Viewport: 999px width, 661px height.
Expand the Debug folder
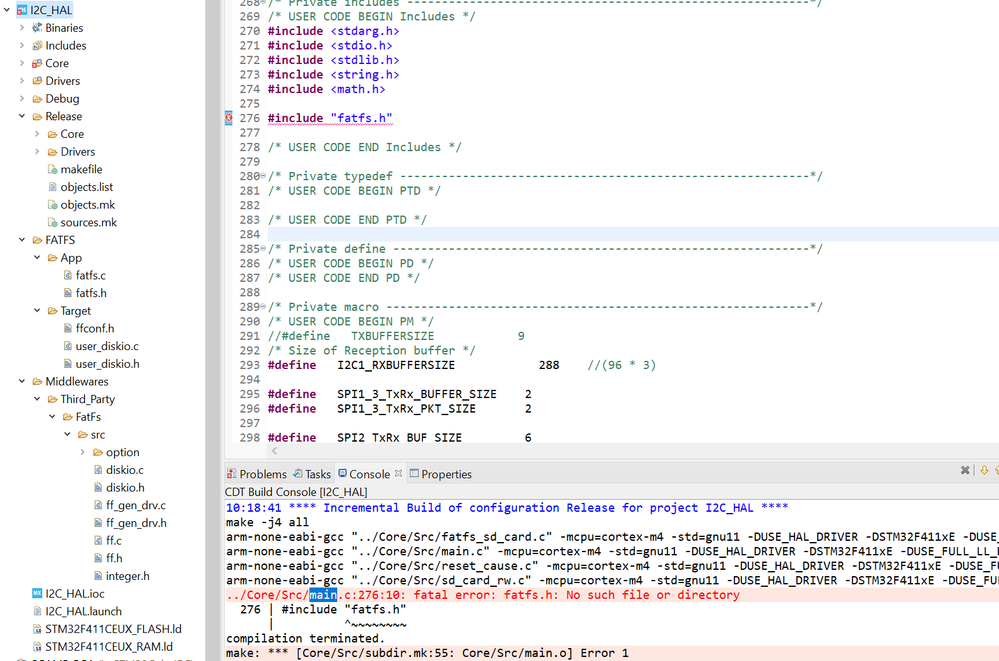coord(22,99)
